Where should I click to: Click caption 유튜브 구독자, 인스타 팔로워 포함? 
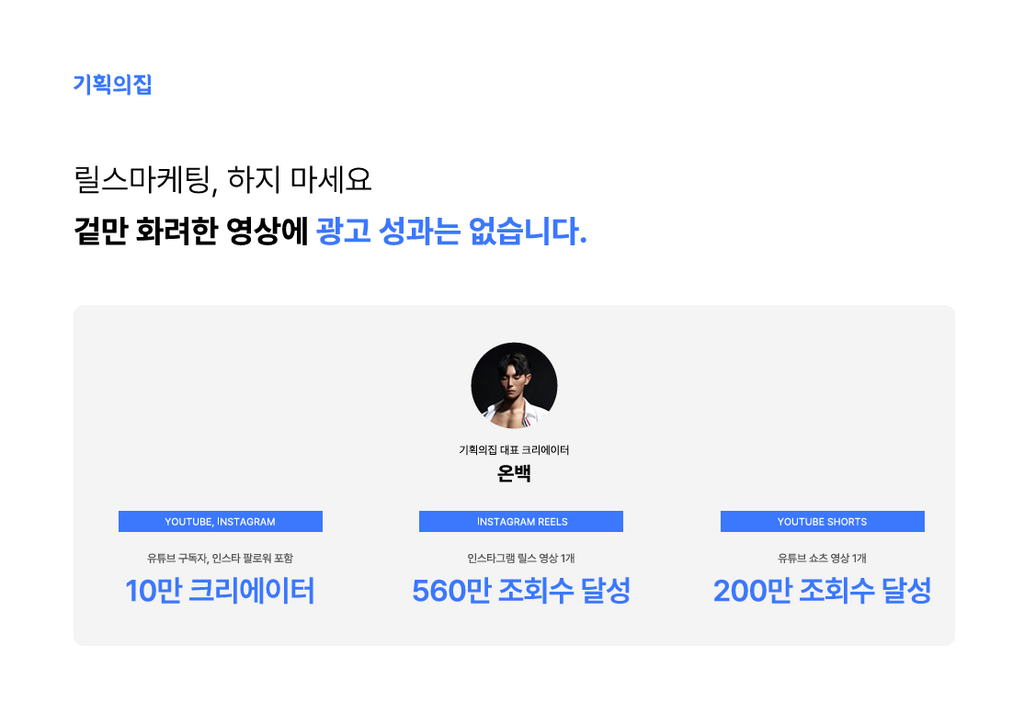[x=220, y=558]
